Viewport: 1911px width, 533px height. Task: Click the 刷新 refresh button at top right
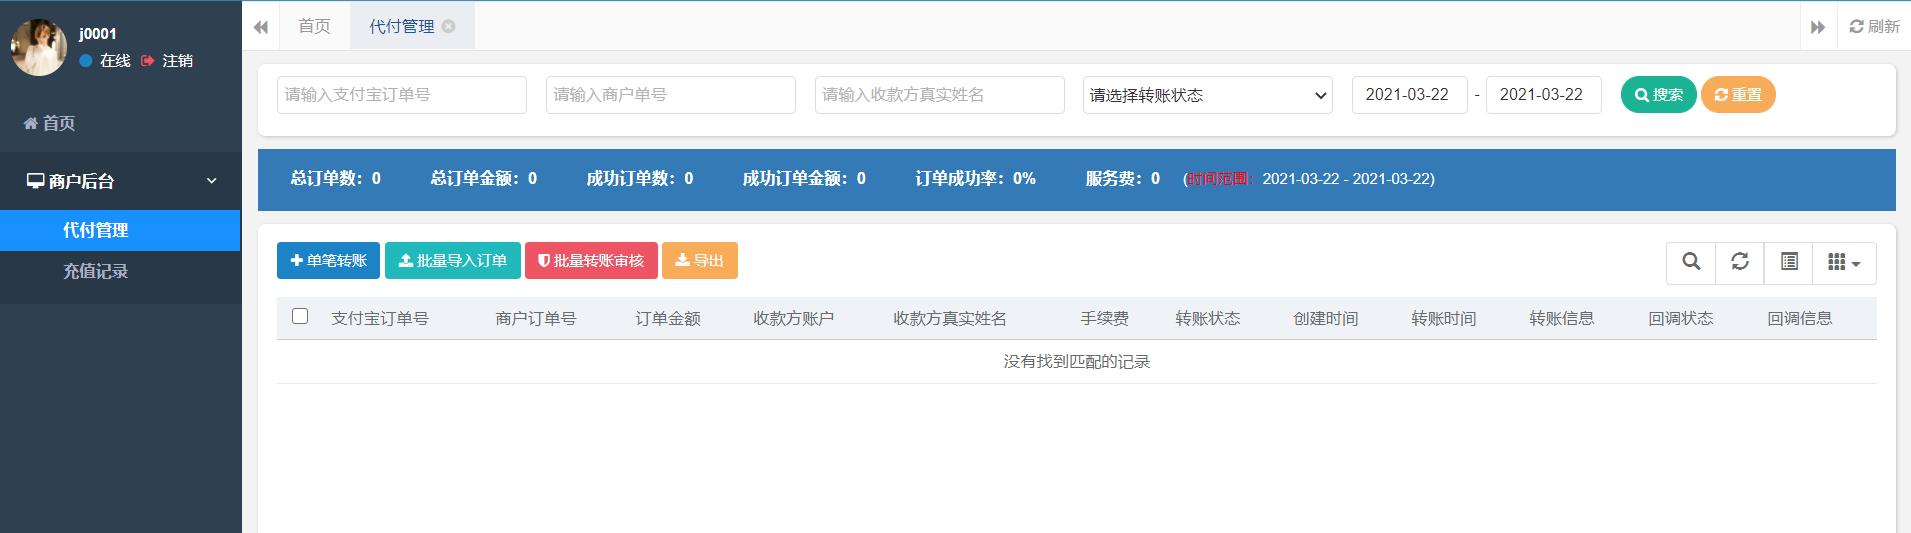(1874, 27)
